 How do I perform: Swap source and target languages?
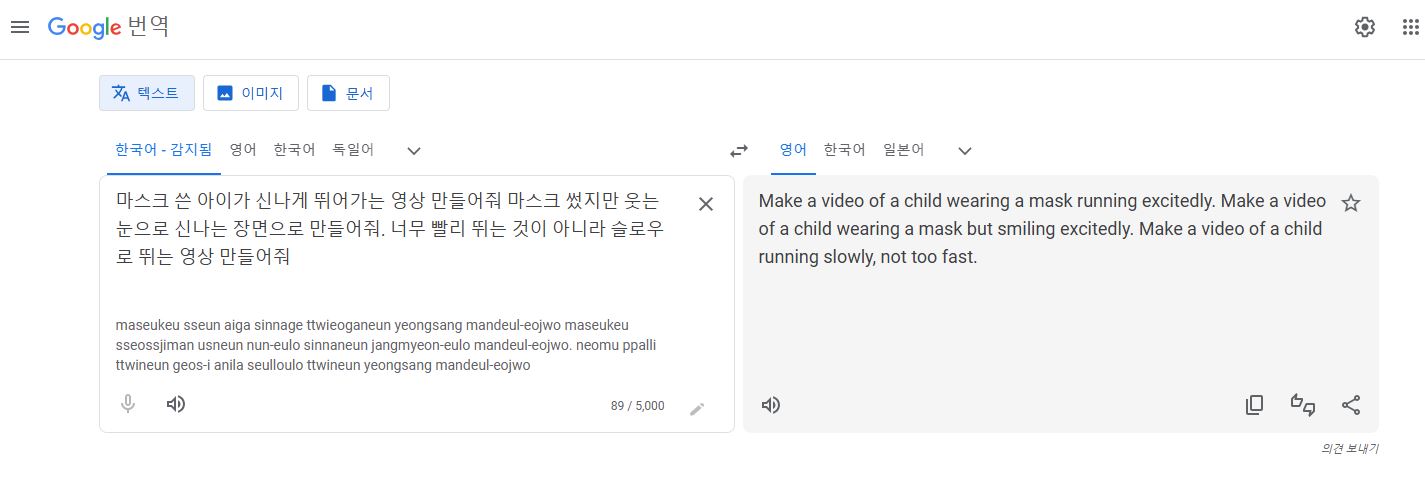739,151
